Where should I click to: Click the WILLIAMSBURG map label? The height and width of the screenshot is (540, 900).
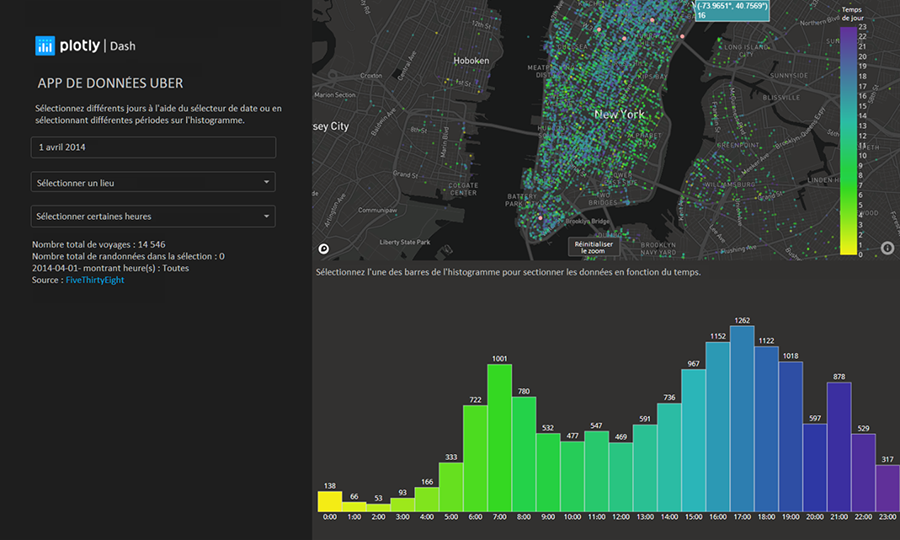[x=730, y=185]
